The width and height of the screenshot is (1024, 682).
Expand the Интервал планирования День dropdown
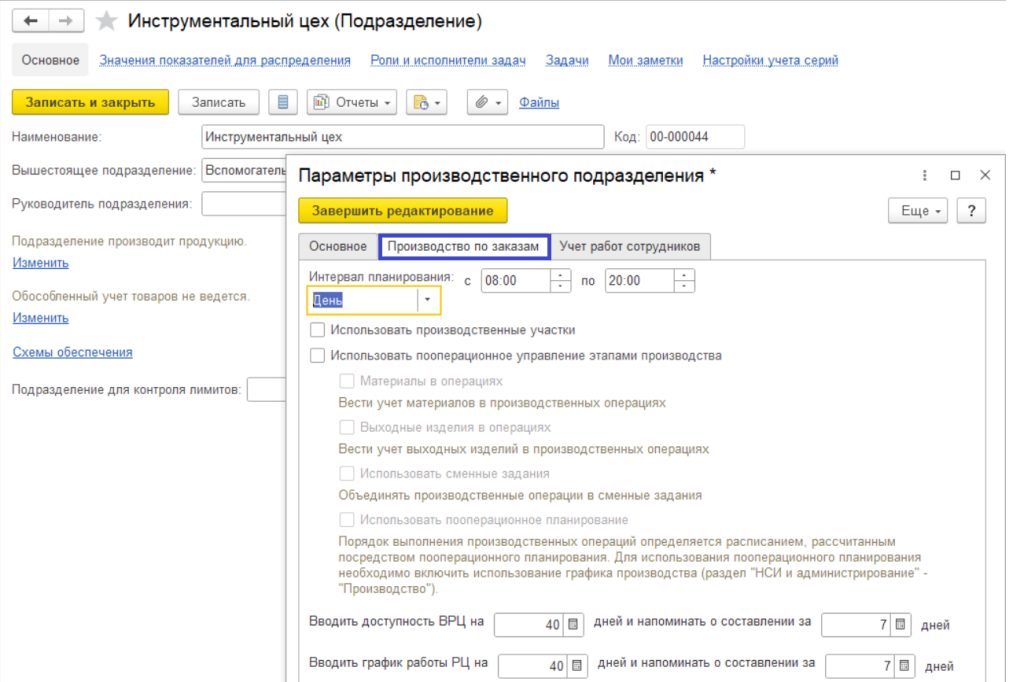428,300
